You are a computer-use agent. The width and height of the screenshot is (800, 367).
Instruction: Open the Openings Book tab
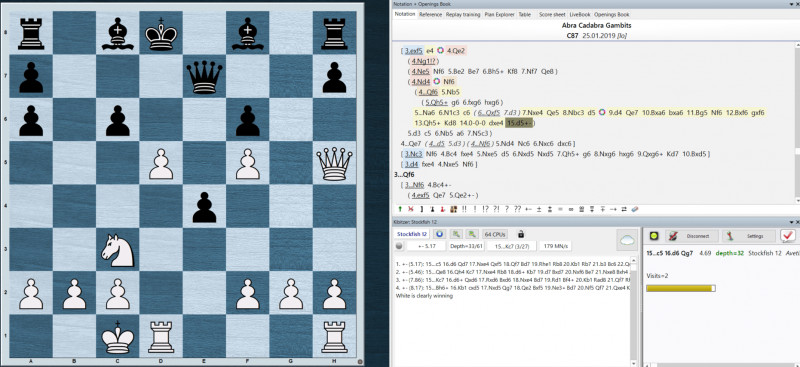click(x=611, y=14)
